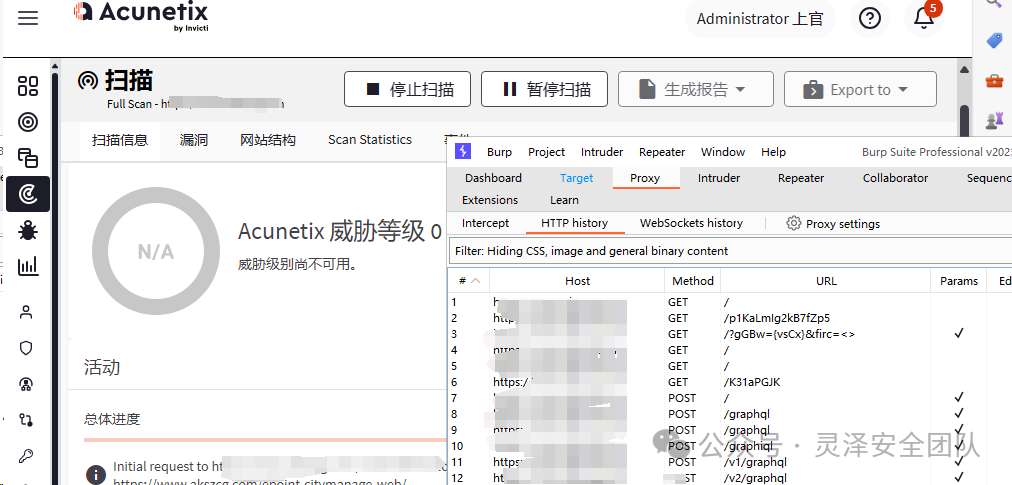The width and height of the screenshot is (1012, 485).
Task: Open the key icon in sidebar
Action: tap(26, 456)
